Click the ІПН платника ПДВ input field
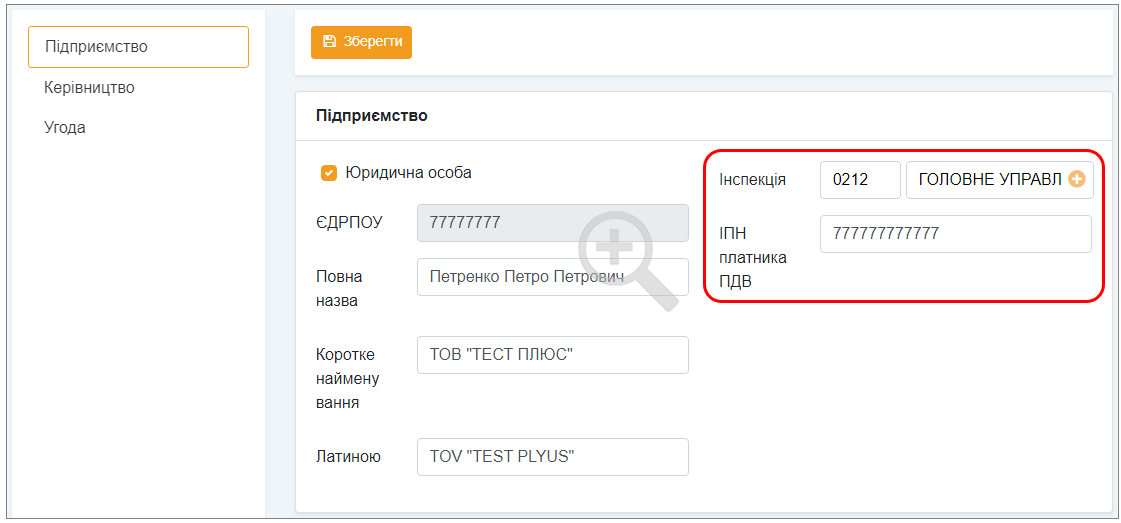The image size is (1121, 523). [x=956, y=234]
